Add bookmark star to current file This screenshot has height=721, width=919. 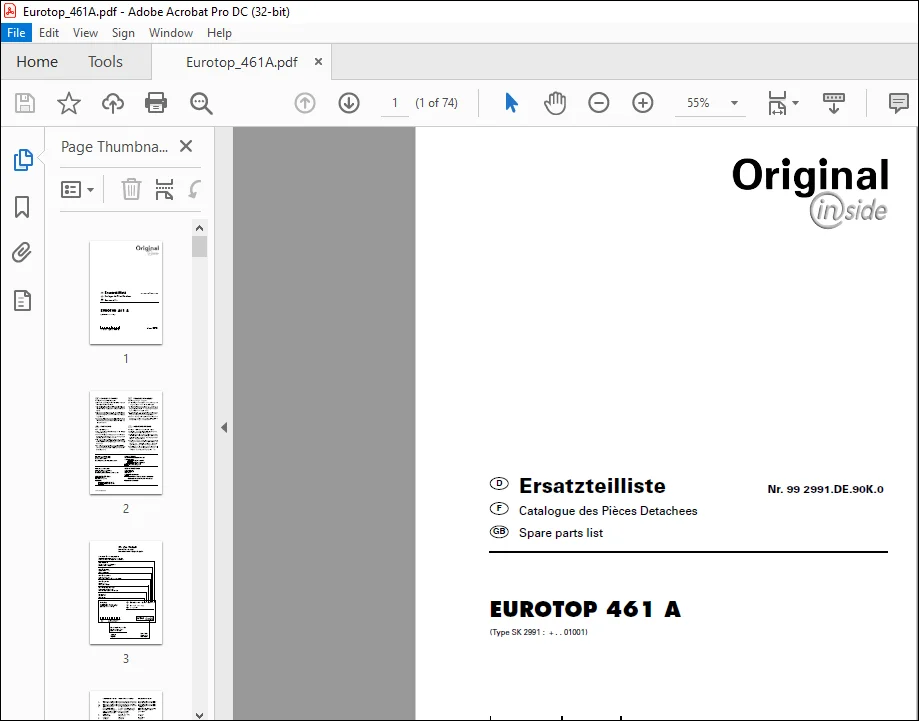(x=69, y=103)
